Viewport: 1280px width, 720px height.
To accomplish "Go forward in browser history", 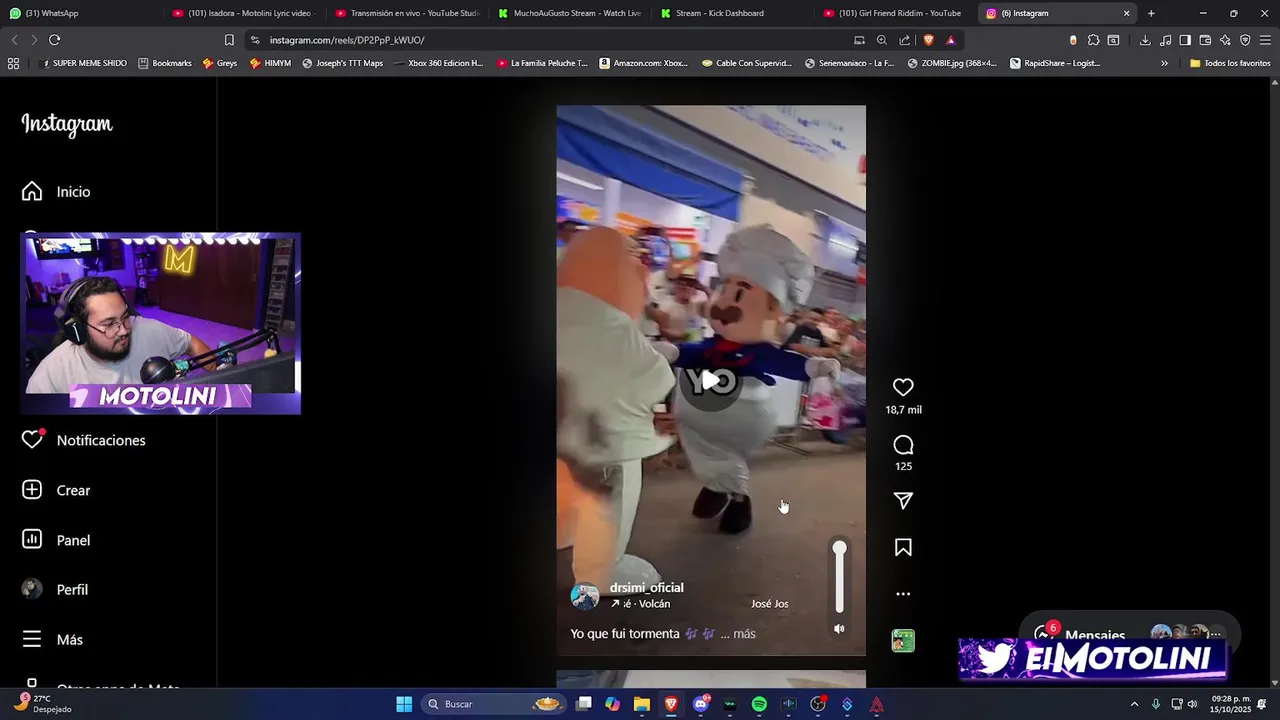I will point(34,40).
